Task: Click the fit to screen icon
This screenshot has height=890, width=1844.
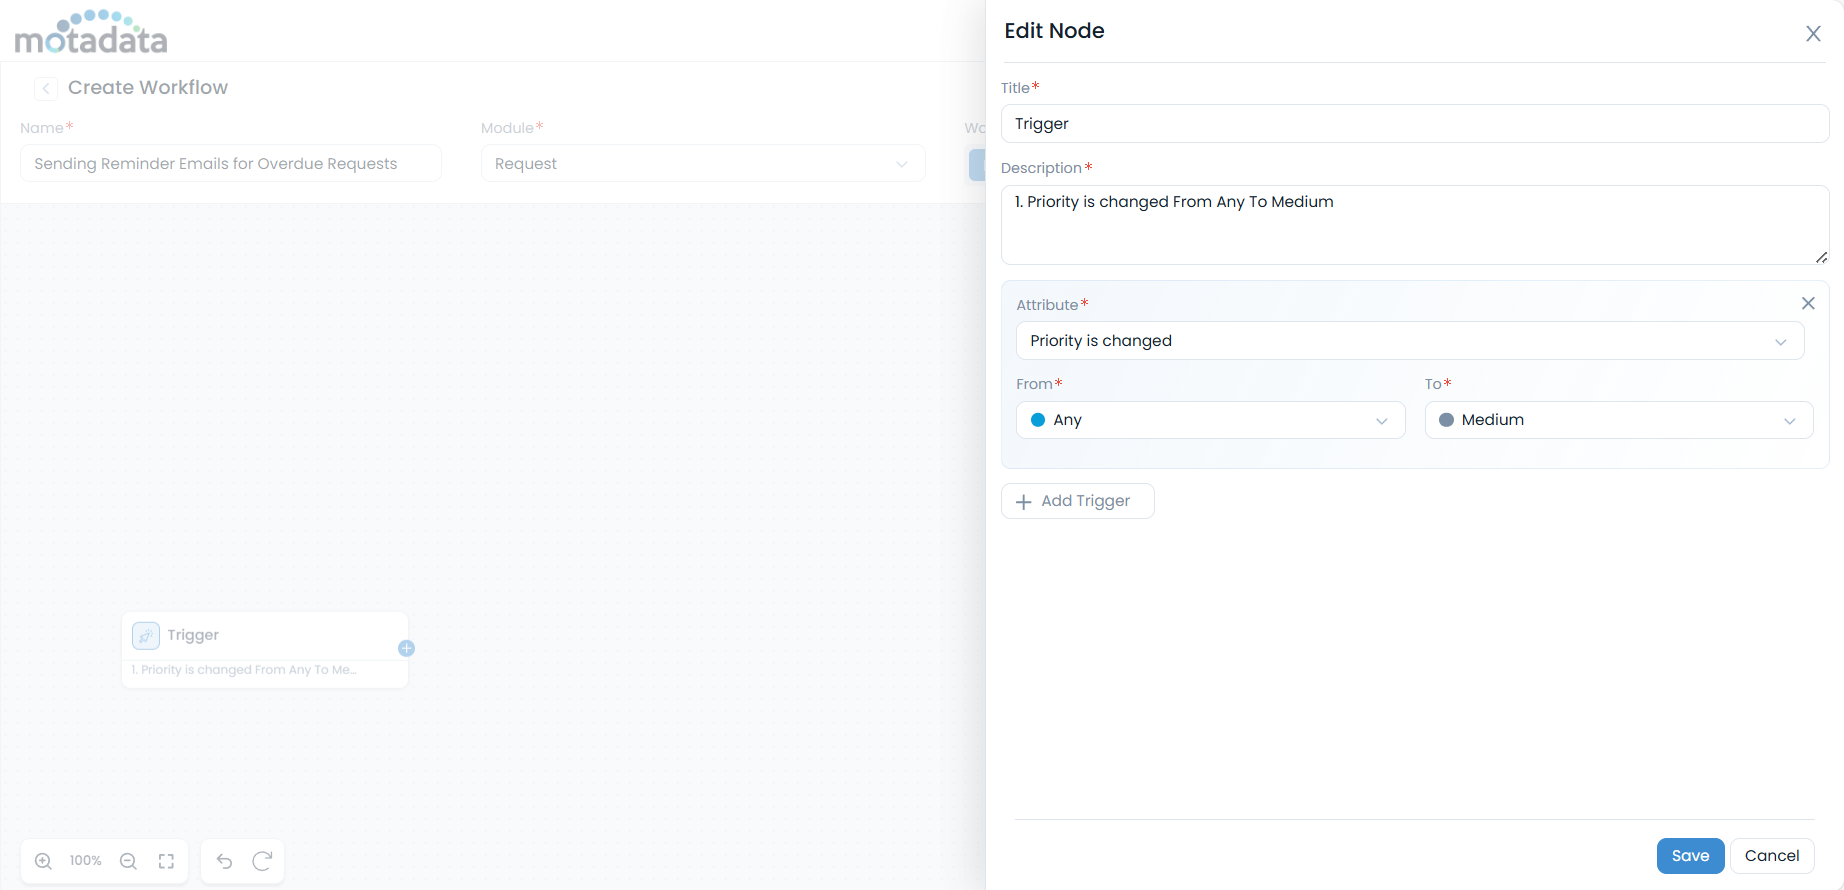Action: pyautogui.click(x=166, y=861)
